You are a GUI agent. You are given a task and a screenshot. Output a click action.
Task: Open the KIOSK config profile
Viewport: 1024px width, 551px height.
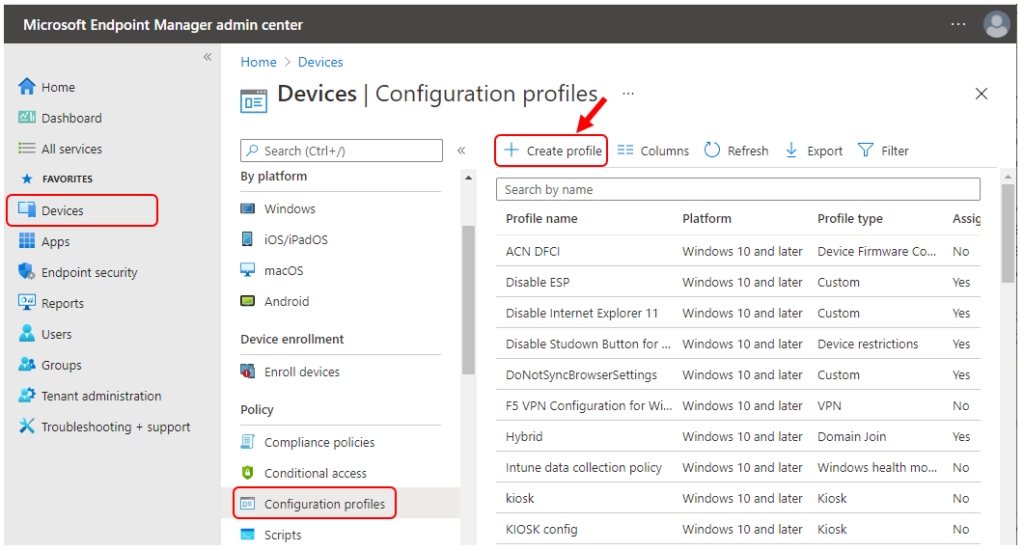pos(541,529)
